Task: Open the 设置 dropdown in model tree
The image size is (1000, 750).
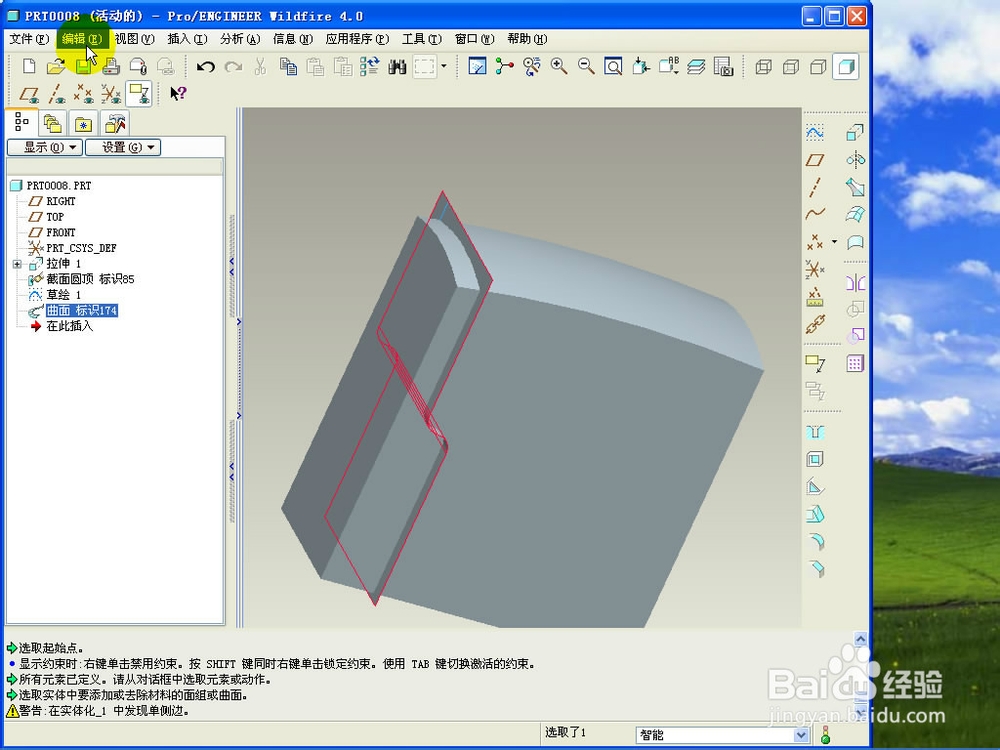Action: pyautogui.click(x=123, y=147)
